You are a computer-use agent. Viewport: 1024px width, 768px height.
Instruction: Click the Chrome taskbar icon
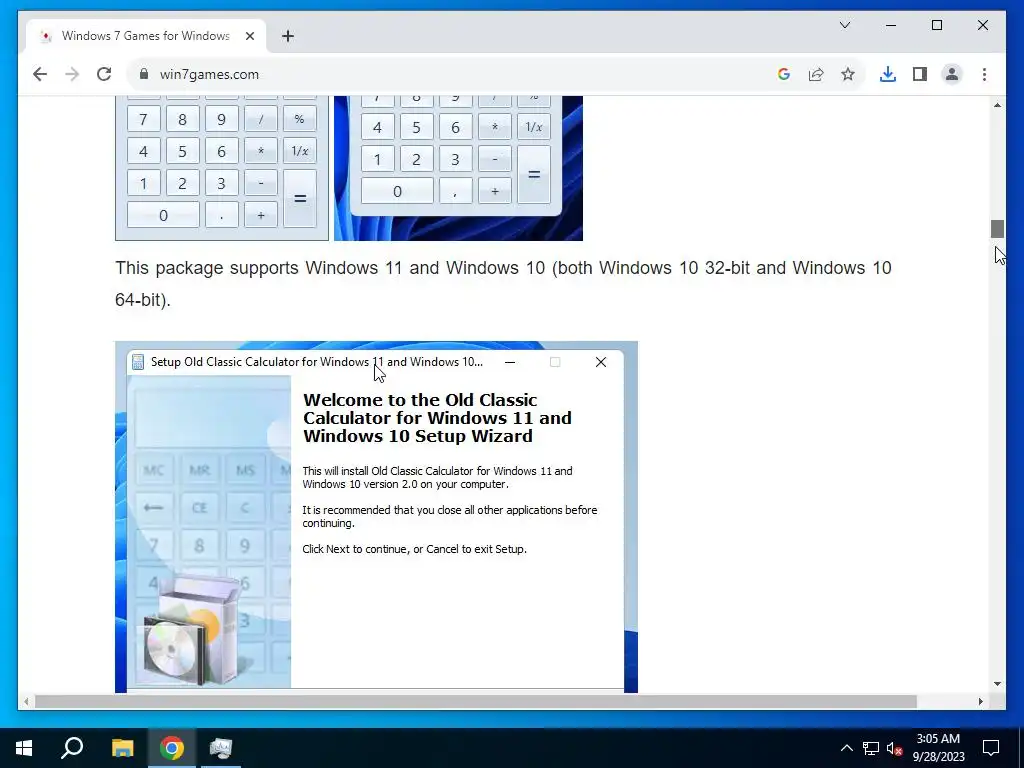(x=172, y=748)
